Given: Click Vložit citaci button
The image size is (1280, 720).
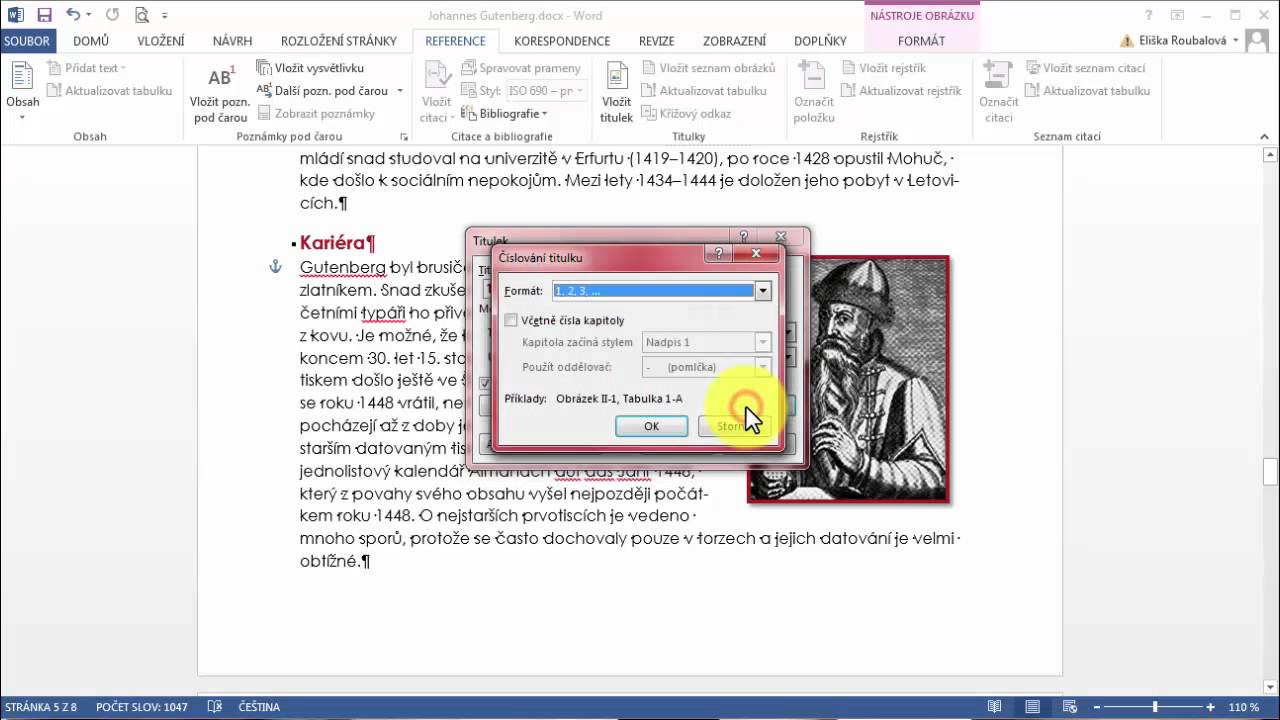Looking at the screenshot, I should 437,92.
